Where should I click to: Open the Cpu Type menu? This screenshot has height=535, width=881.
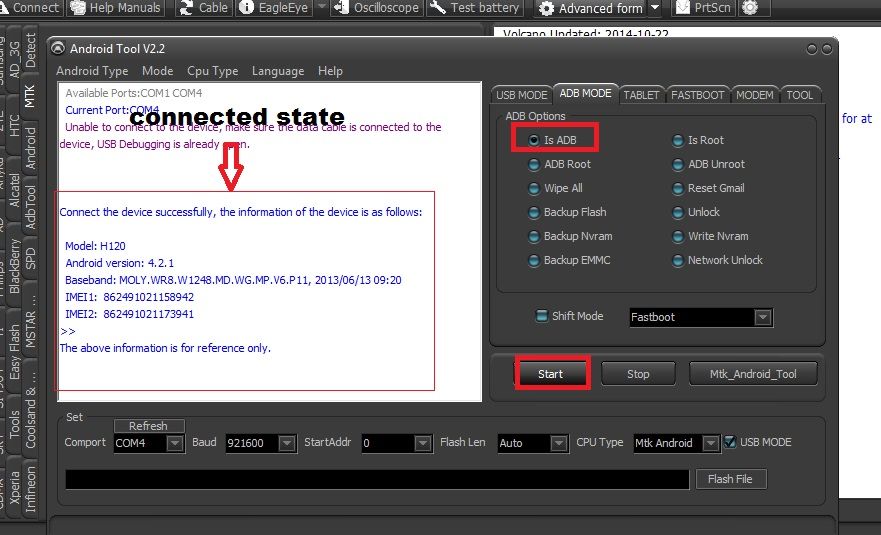click(x=212, y=71)
